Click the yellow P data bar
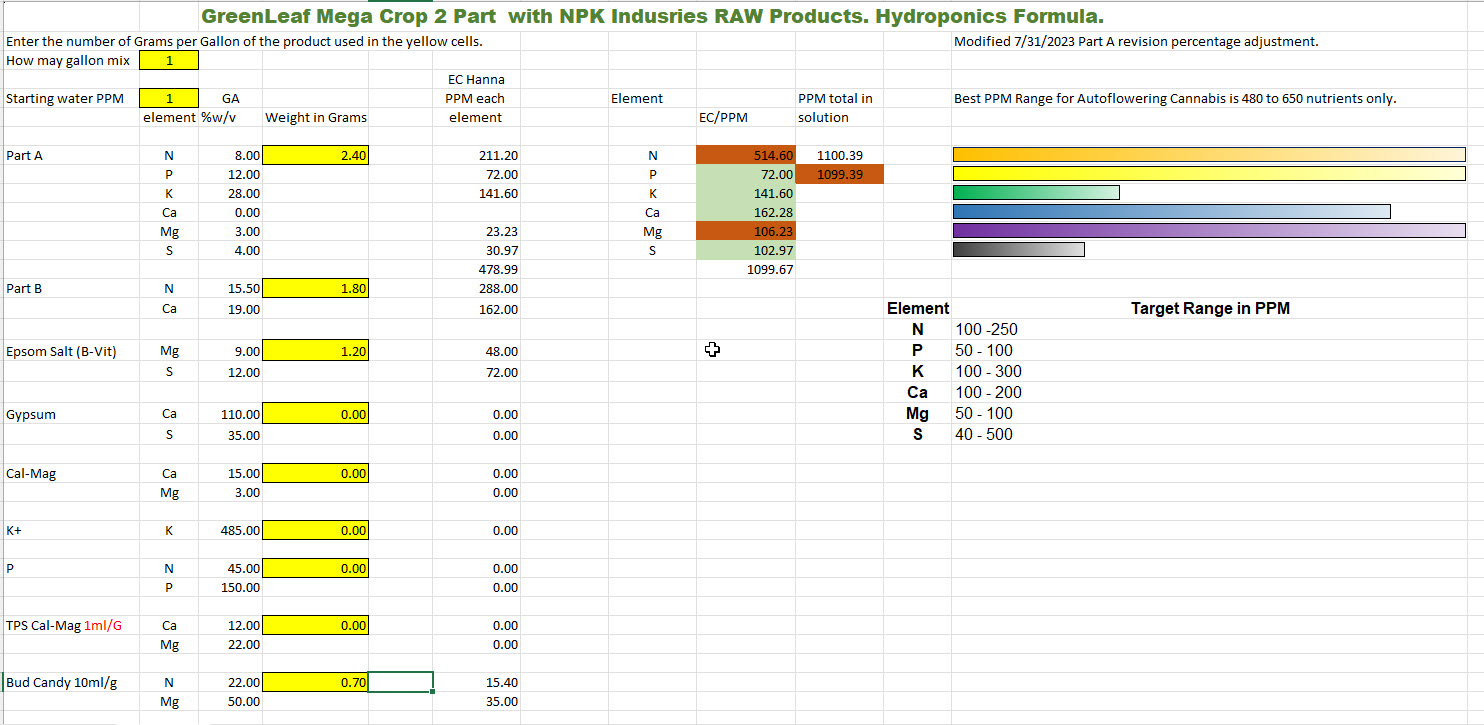The image size is (1484, 725). 1209,173
